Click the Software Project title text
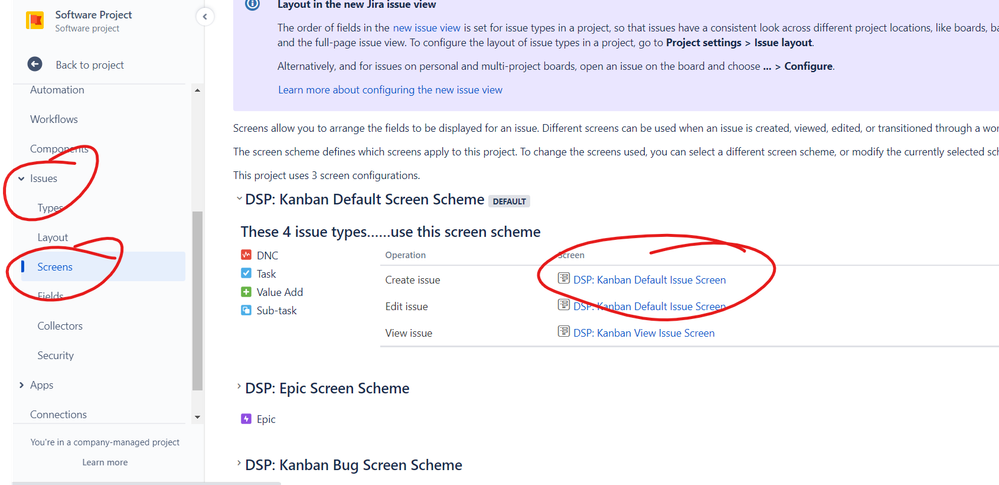The width and height of the screenshot is (999, 485). pyautogui.click(x=94, y=15)
